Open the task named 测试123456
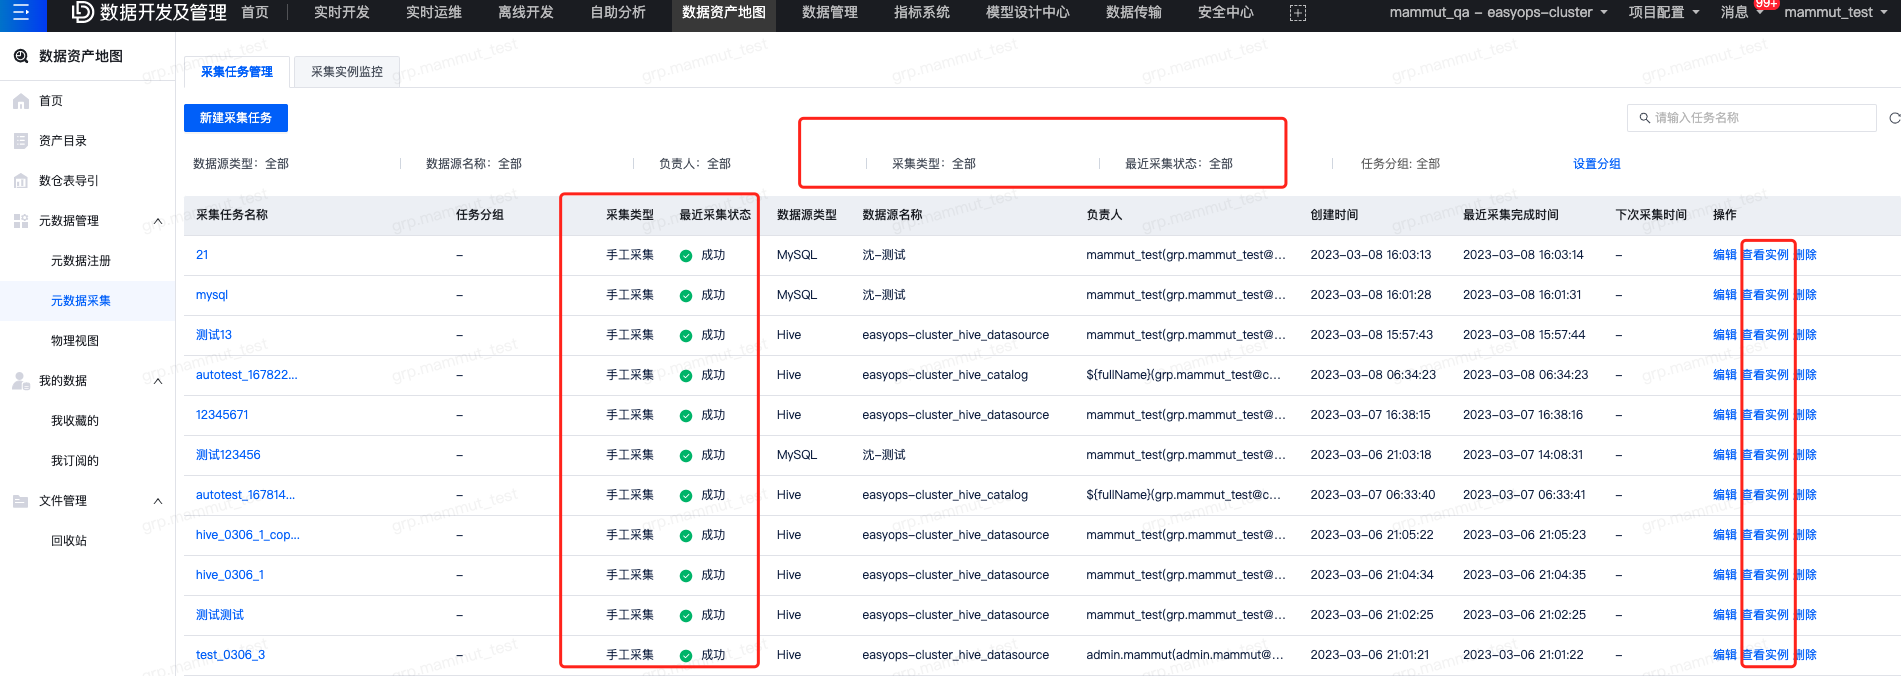Viewport: 1901px width, 676px height. click(228, 455)
